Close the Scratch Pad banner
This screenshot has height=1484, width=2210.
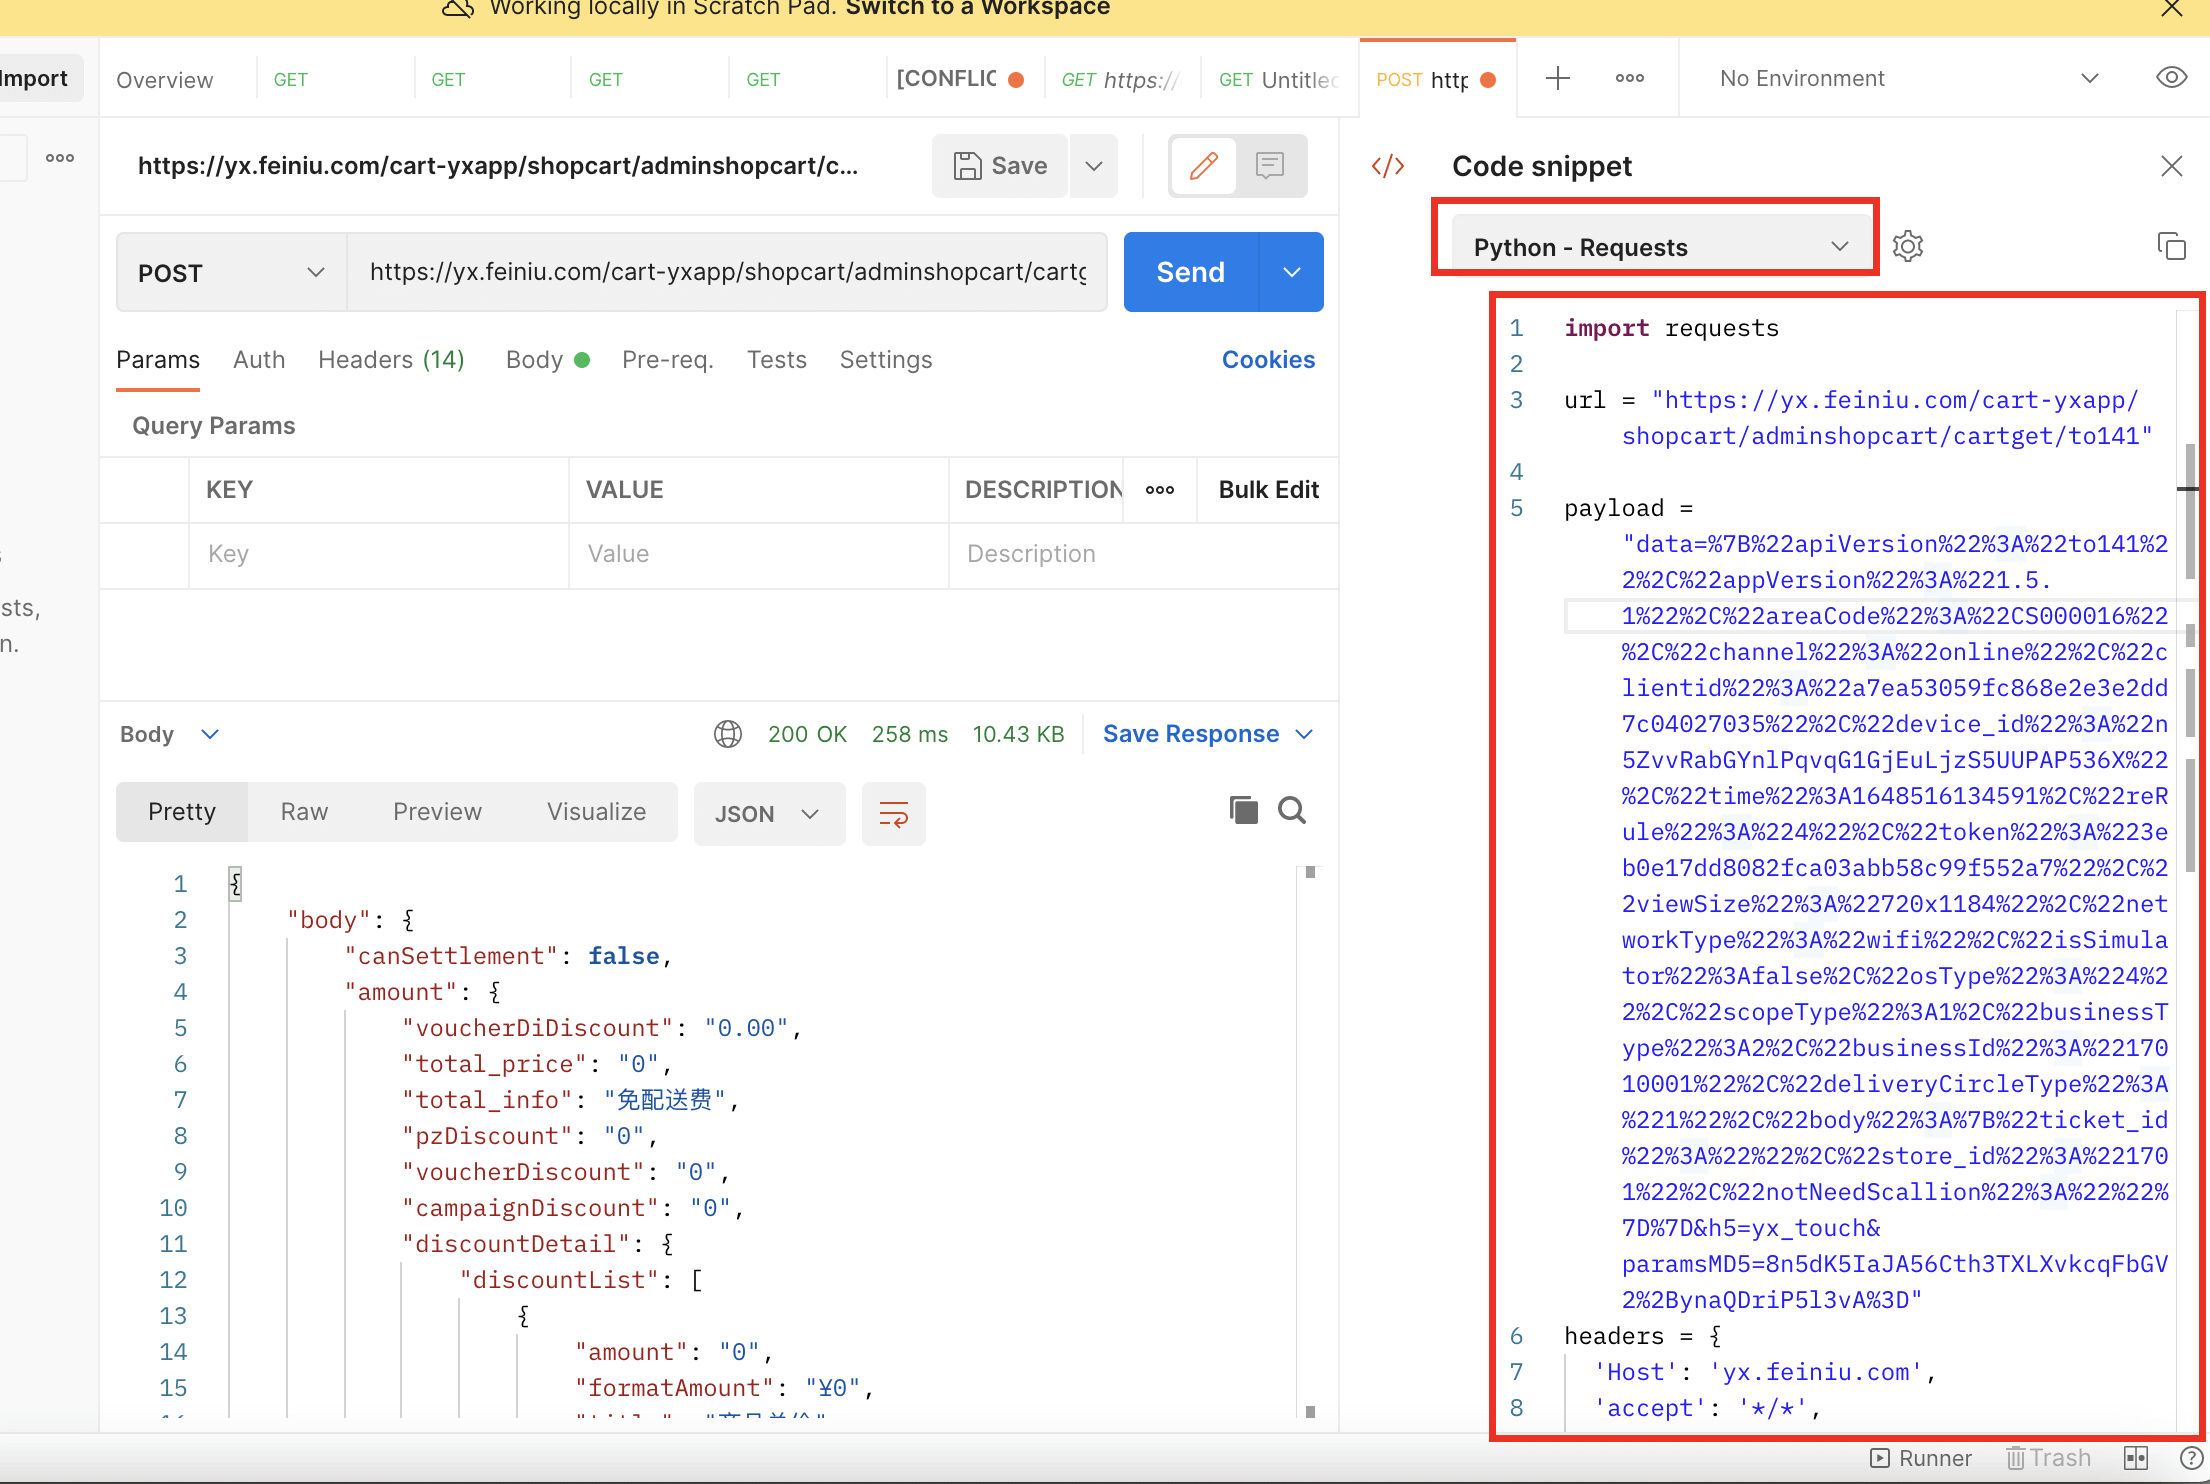coord(2171,9)
